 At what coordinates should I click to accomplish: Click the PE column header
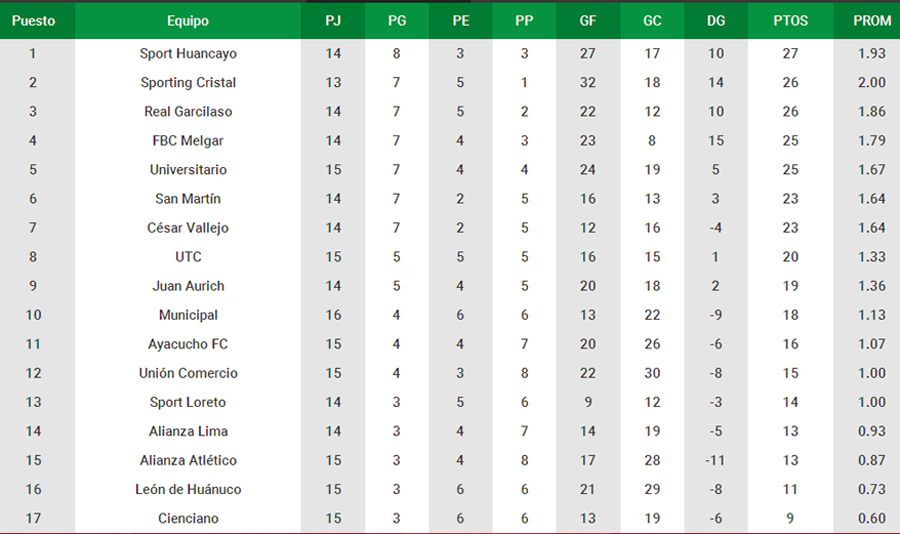[x=460, y=21]
